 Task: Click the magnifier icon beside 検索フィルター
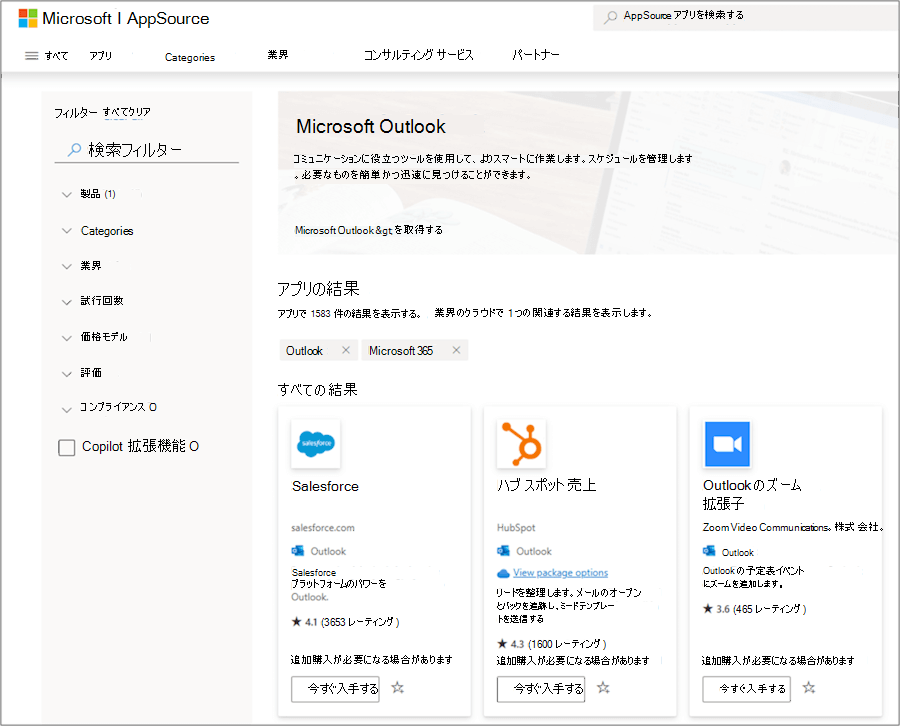click(74, 150)
